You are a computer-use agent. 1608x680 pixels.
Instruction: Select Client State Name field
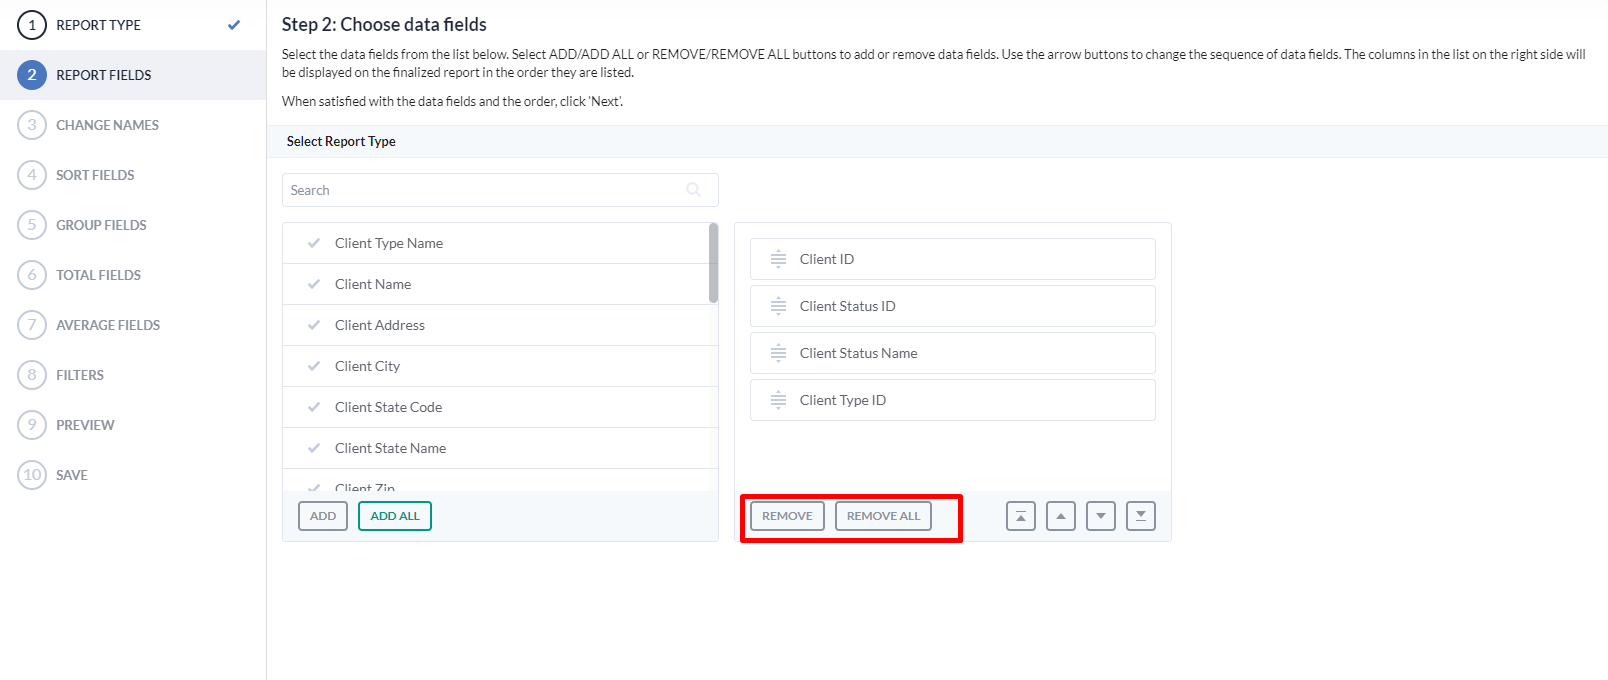496,448
